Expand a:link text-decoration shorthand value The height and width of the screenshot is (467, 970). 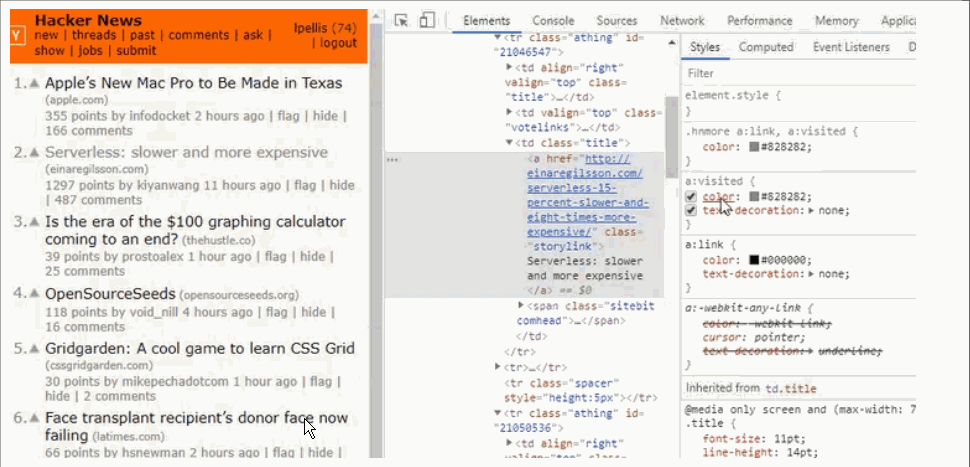click(812, 274)
